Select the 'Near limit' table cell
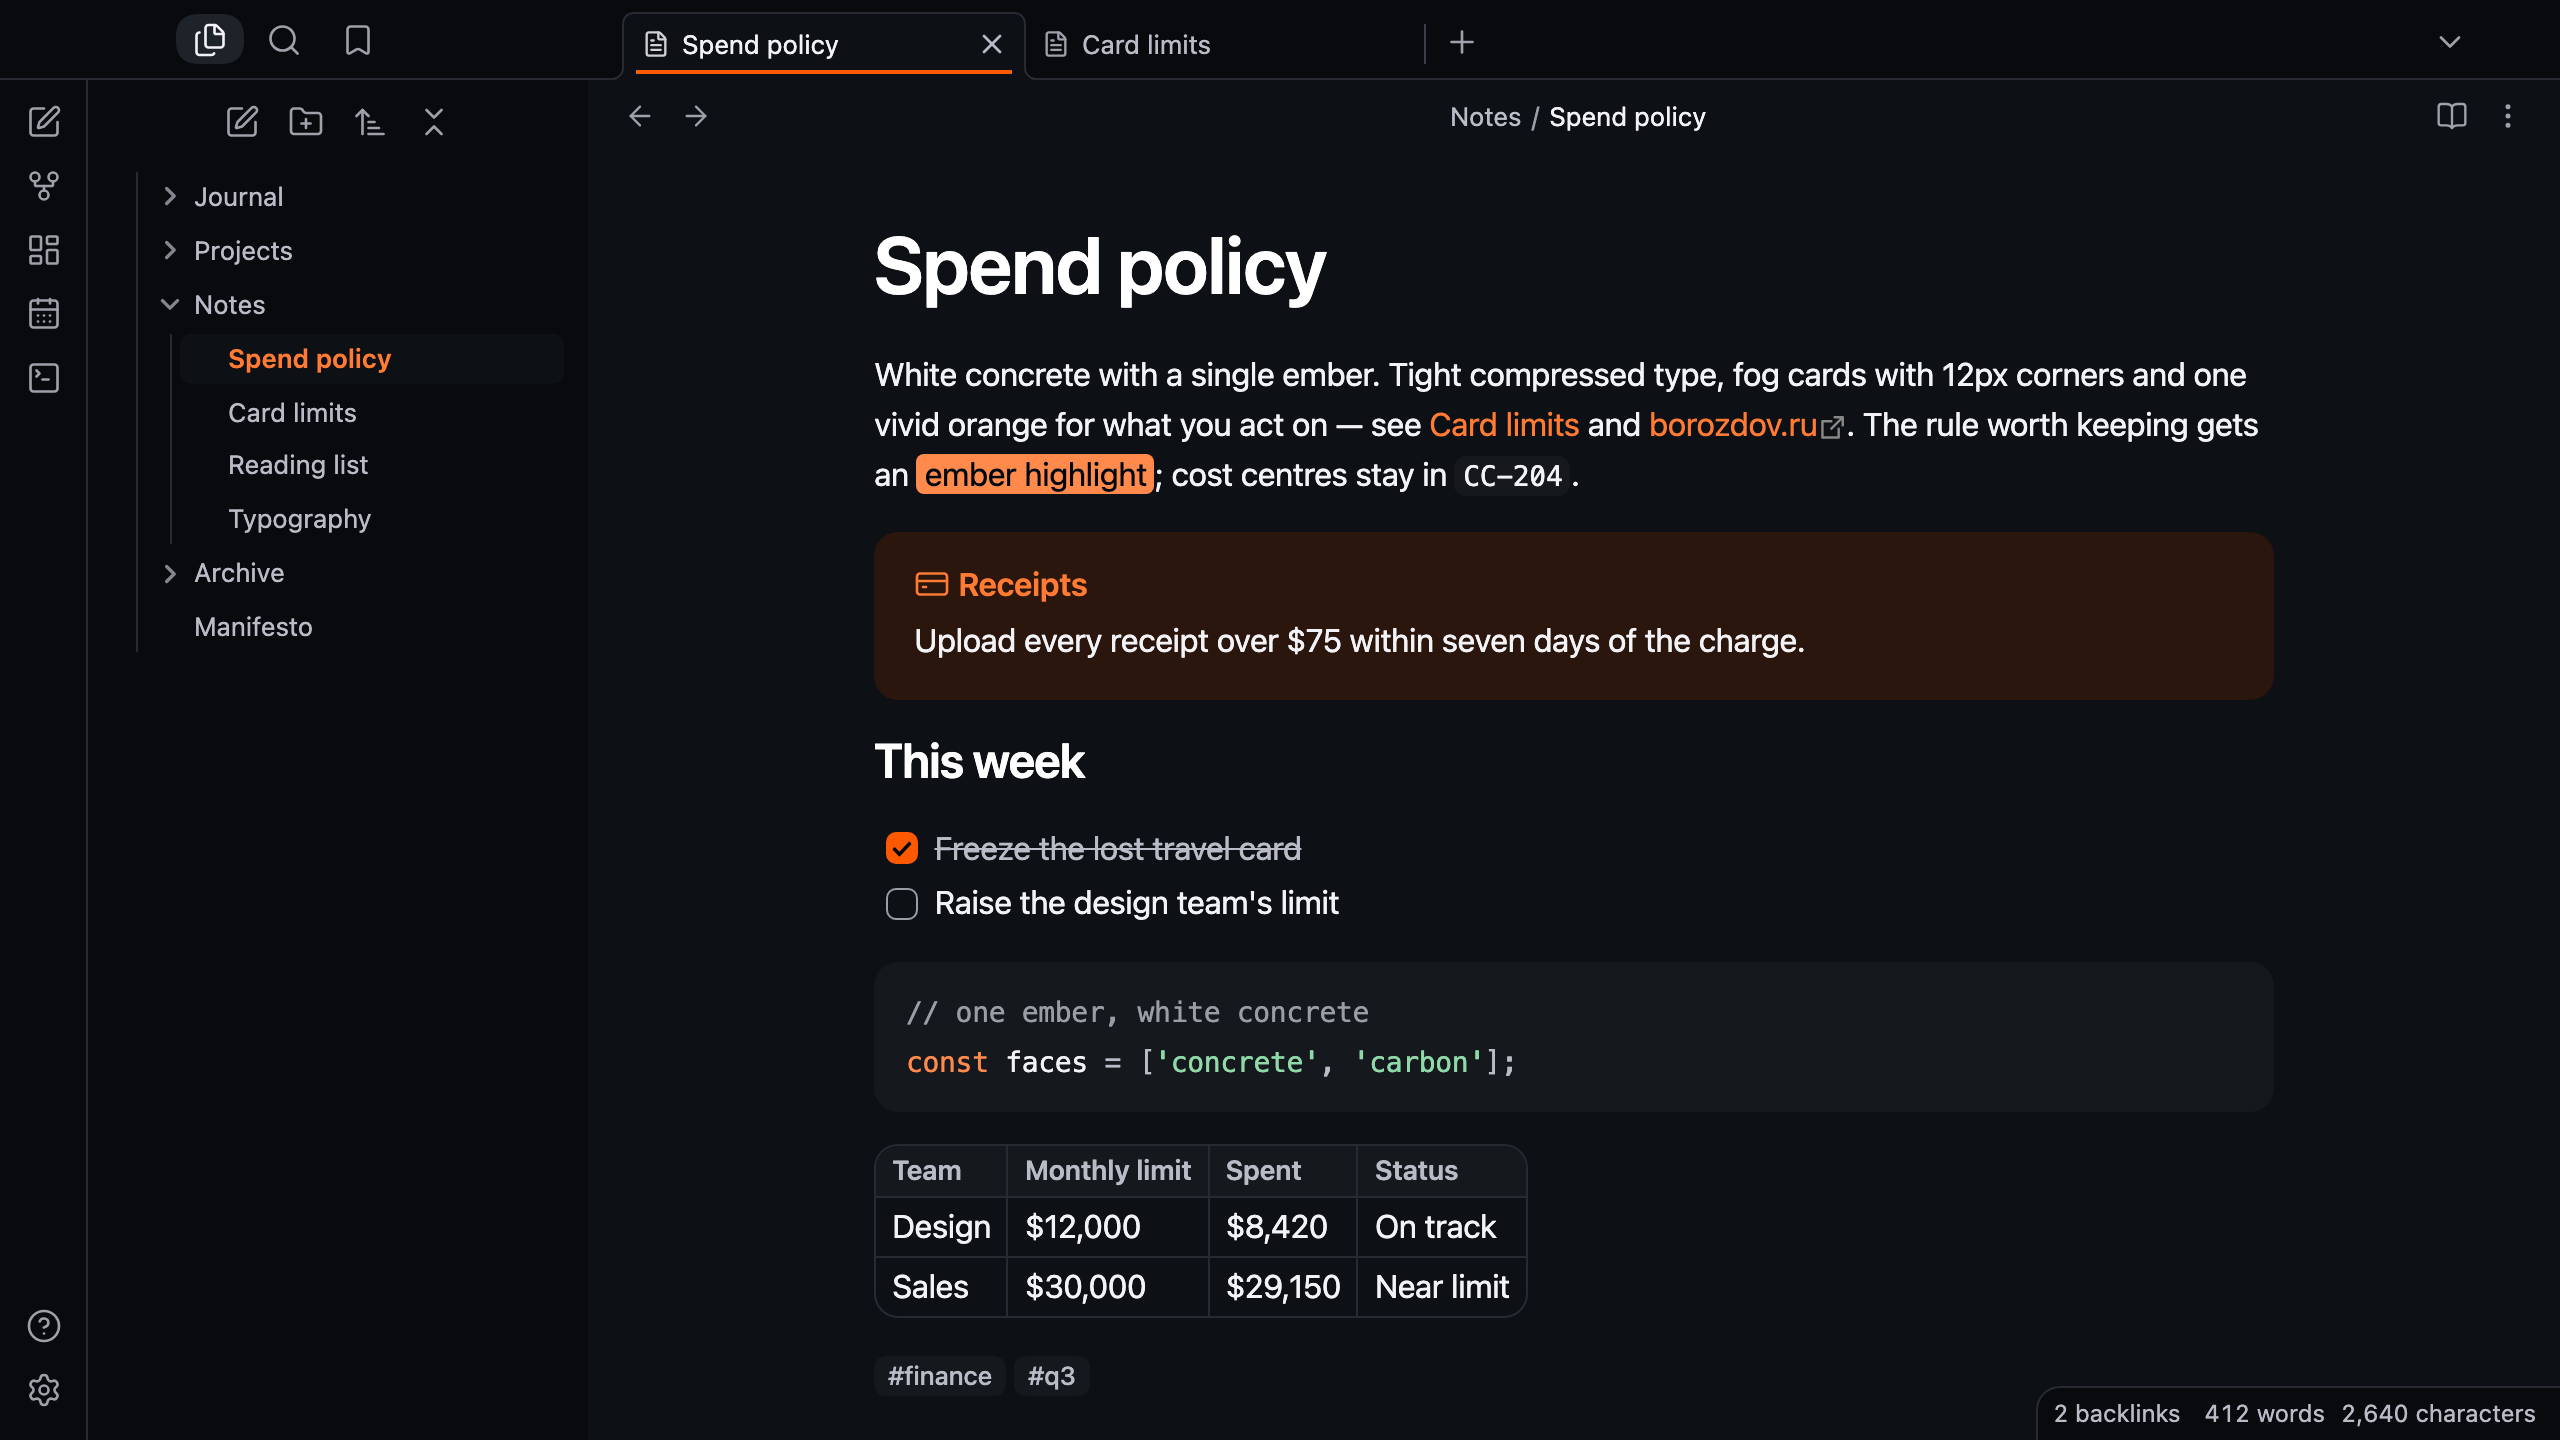Viewport: 2560px width, 1440px height. (1442, 1287)
